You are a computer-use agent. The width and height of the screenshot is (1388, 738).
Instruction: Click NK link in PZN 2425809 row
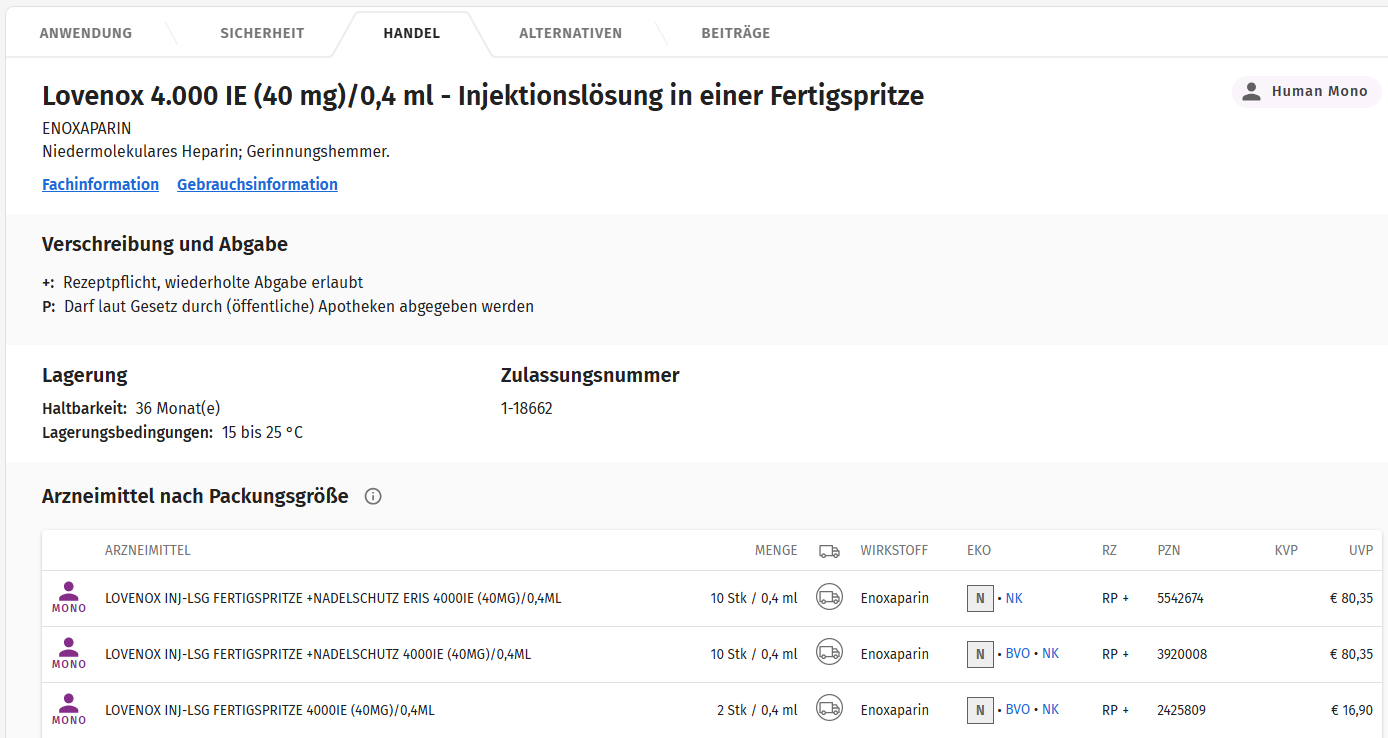(x=1051, y=710)
